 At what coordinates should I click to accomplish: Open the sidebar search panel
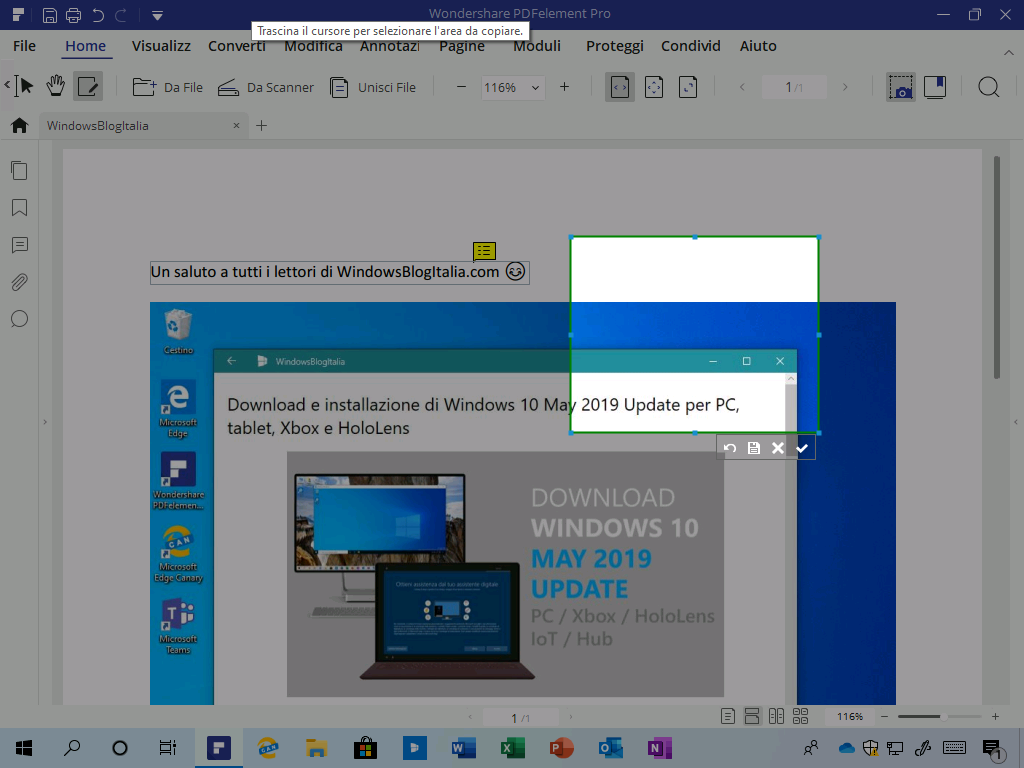(x=20, y=319)
